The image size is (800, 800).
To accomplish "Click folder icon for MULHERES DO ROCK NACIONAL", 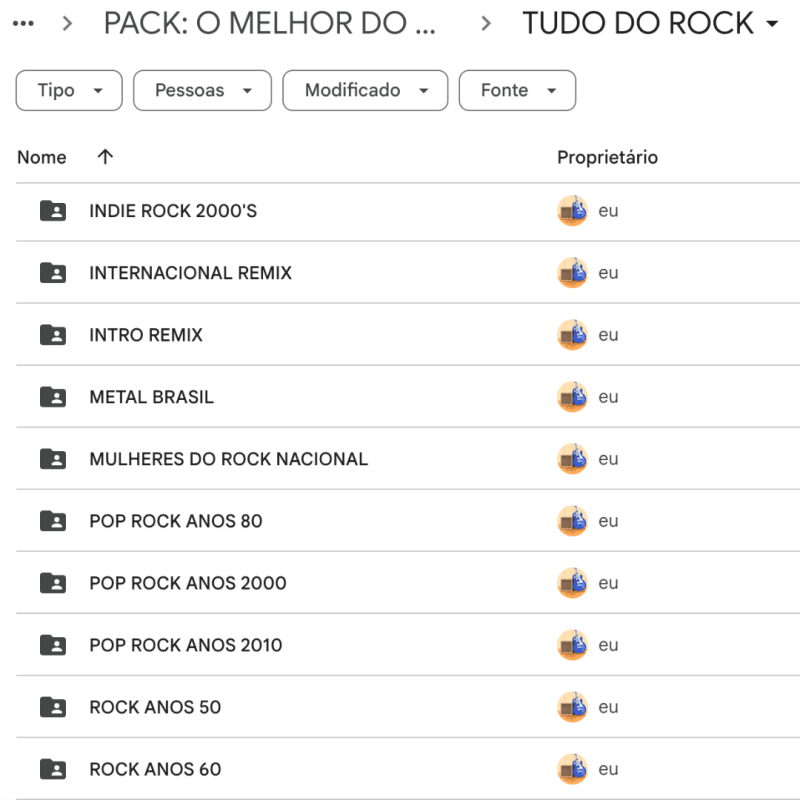I will coord(53,459).
